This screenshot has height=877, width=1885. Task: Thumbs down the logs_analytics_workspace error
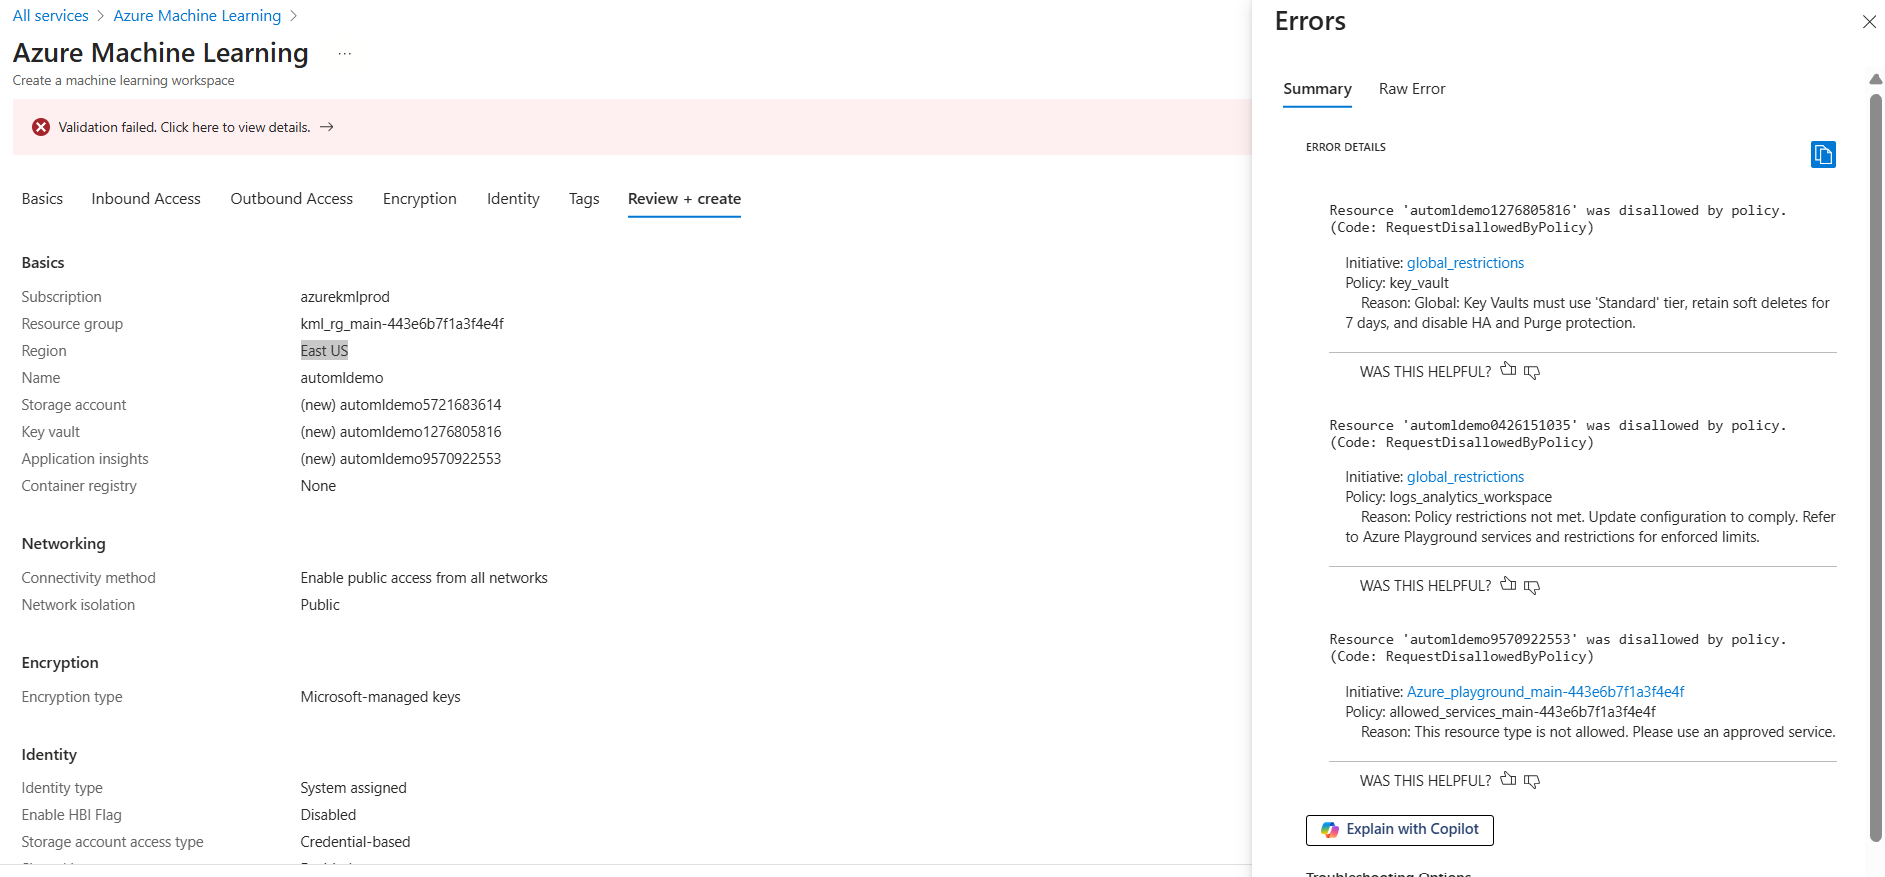pyautogui.click(x=1532, y=586)
